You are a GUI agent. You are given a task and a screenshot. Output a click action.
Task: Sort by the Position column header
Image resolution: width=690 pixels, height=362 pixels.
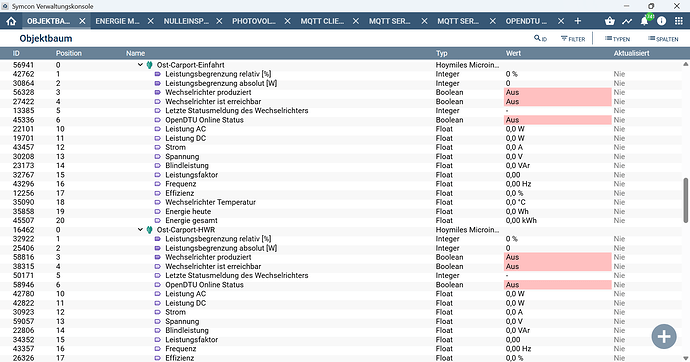click(x=69, y=53)
